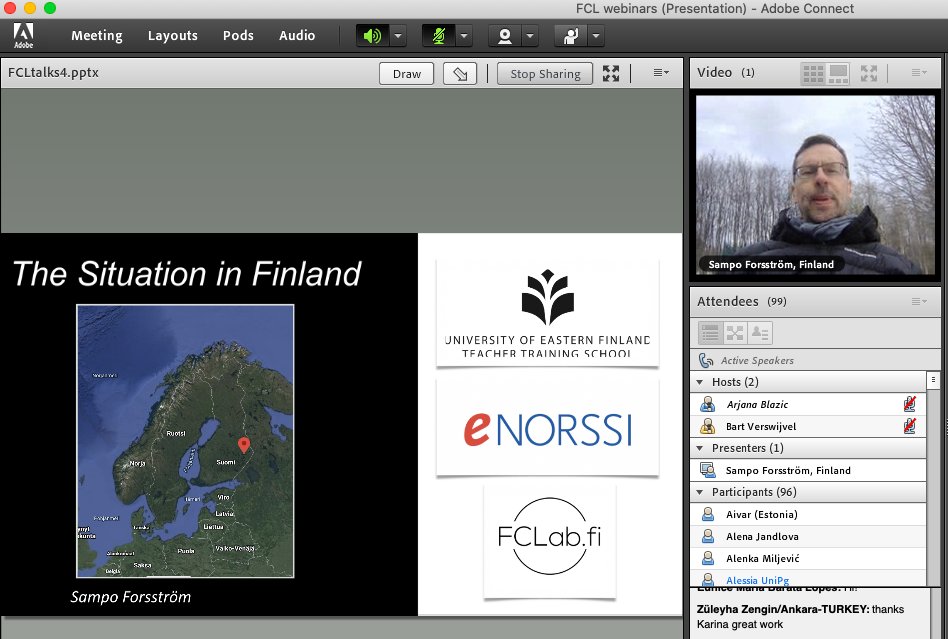This screenshot has height=639, width=948.
Task: Select participant Alenka Miljević
Action: pos(808,559)
